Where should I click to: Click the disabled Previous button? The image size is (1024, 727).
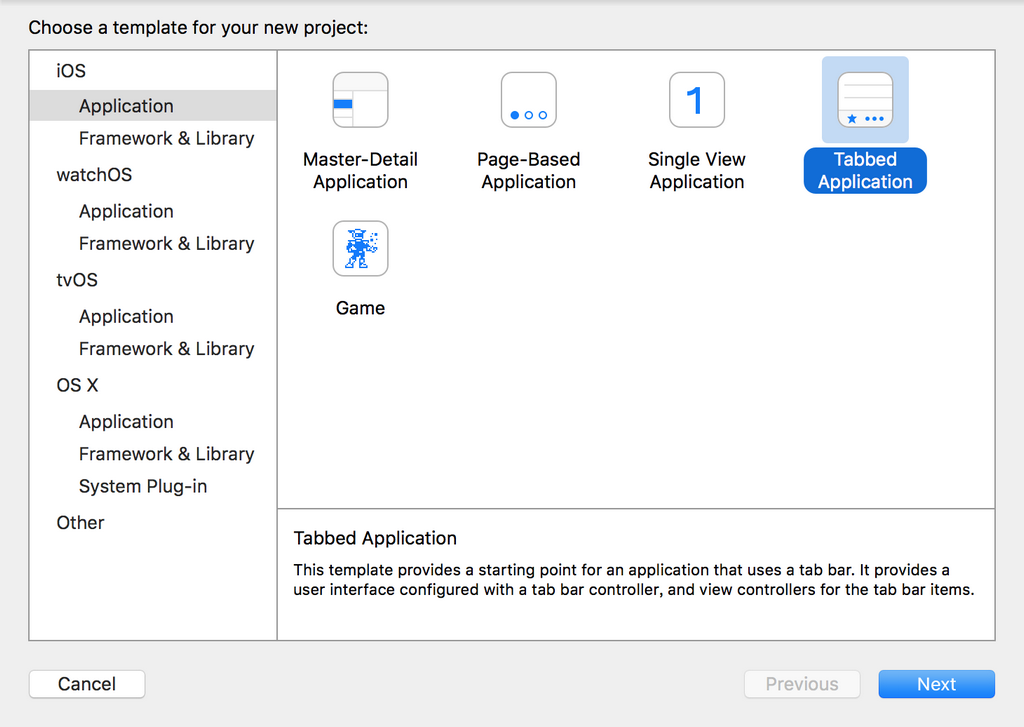tap(802, 684)
